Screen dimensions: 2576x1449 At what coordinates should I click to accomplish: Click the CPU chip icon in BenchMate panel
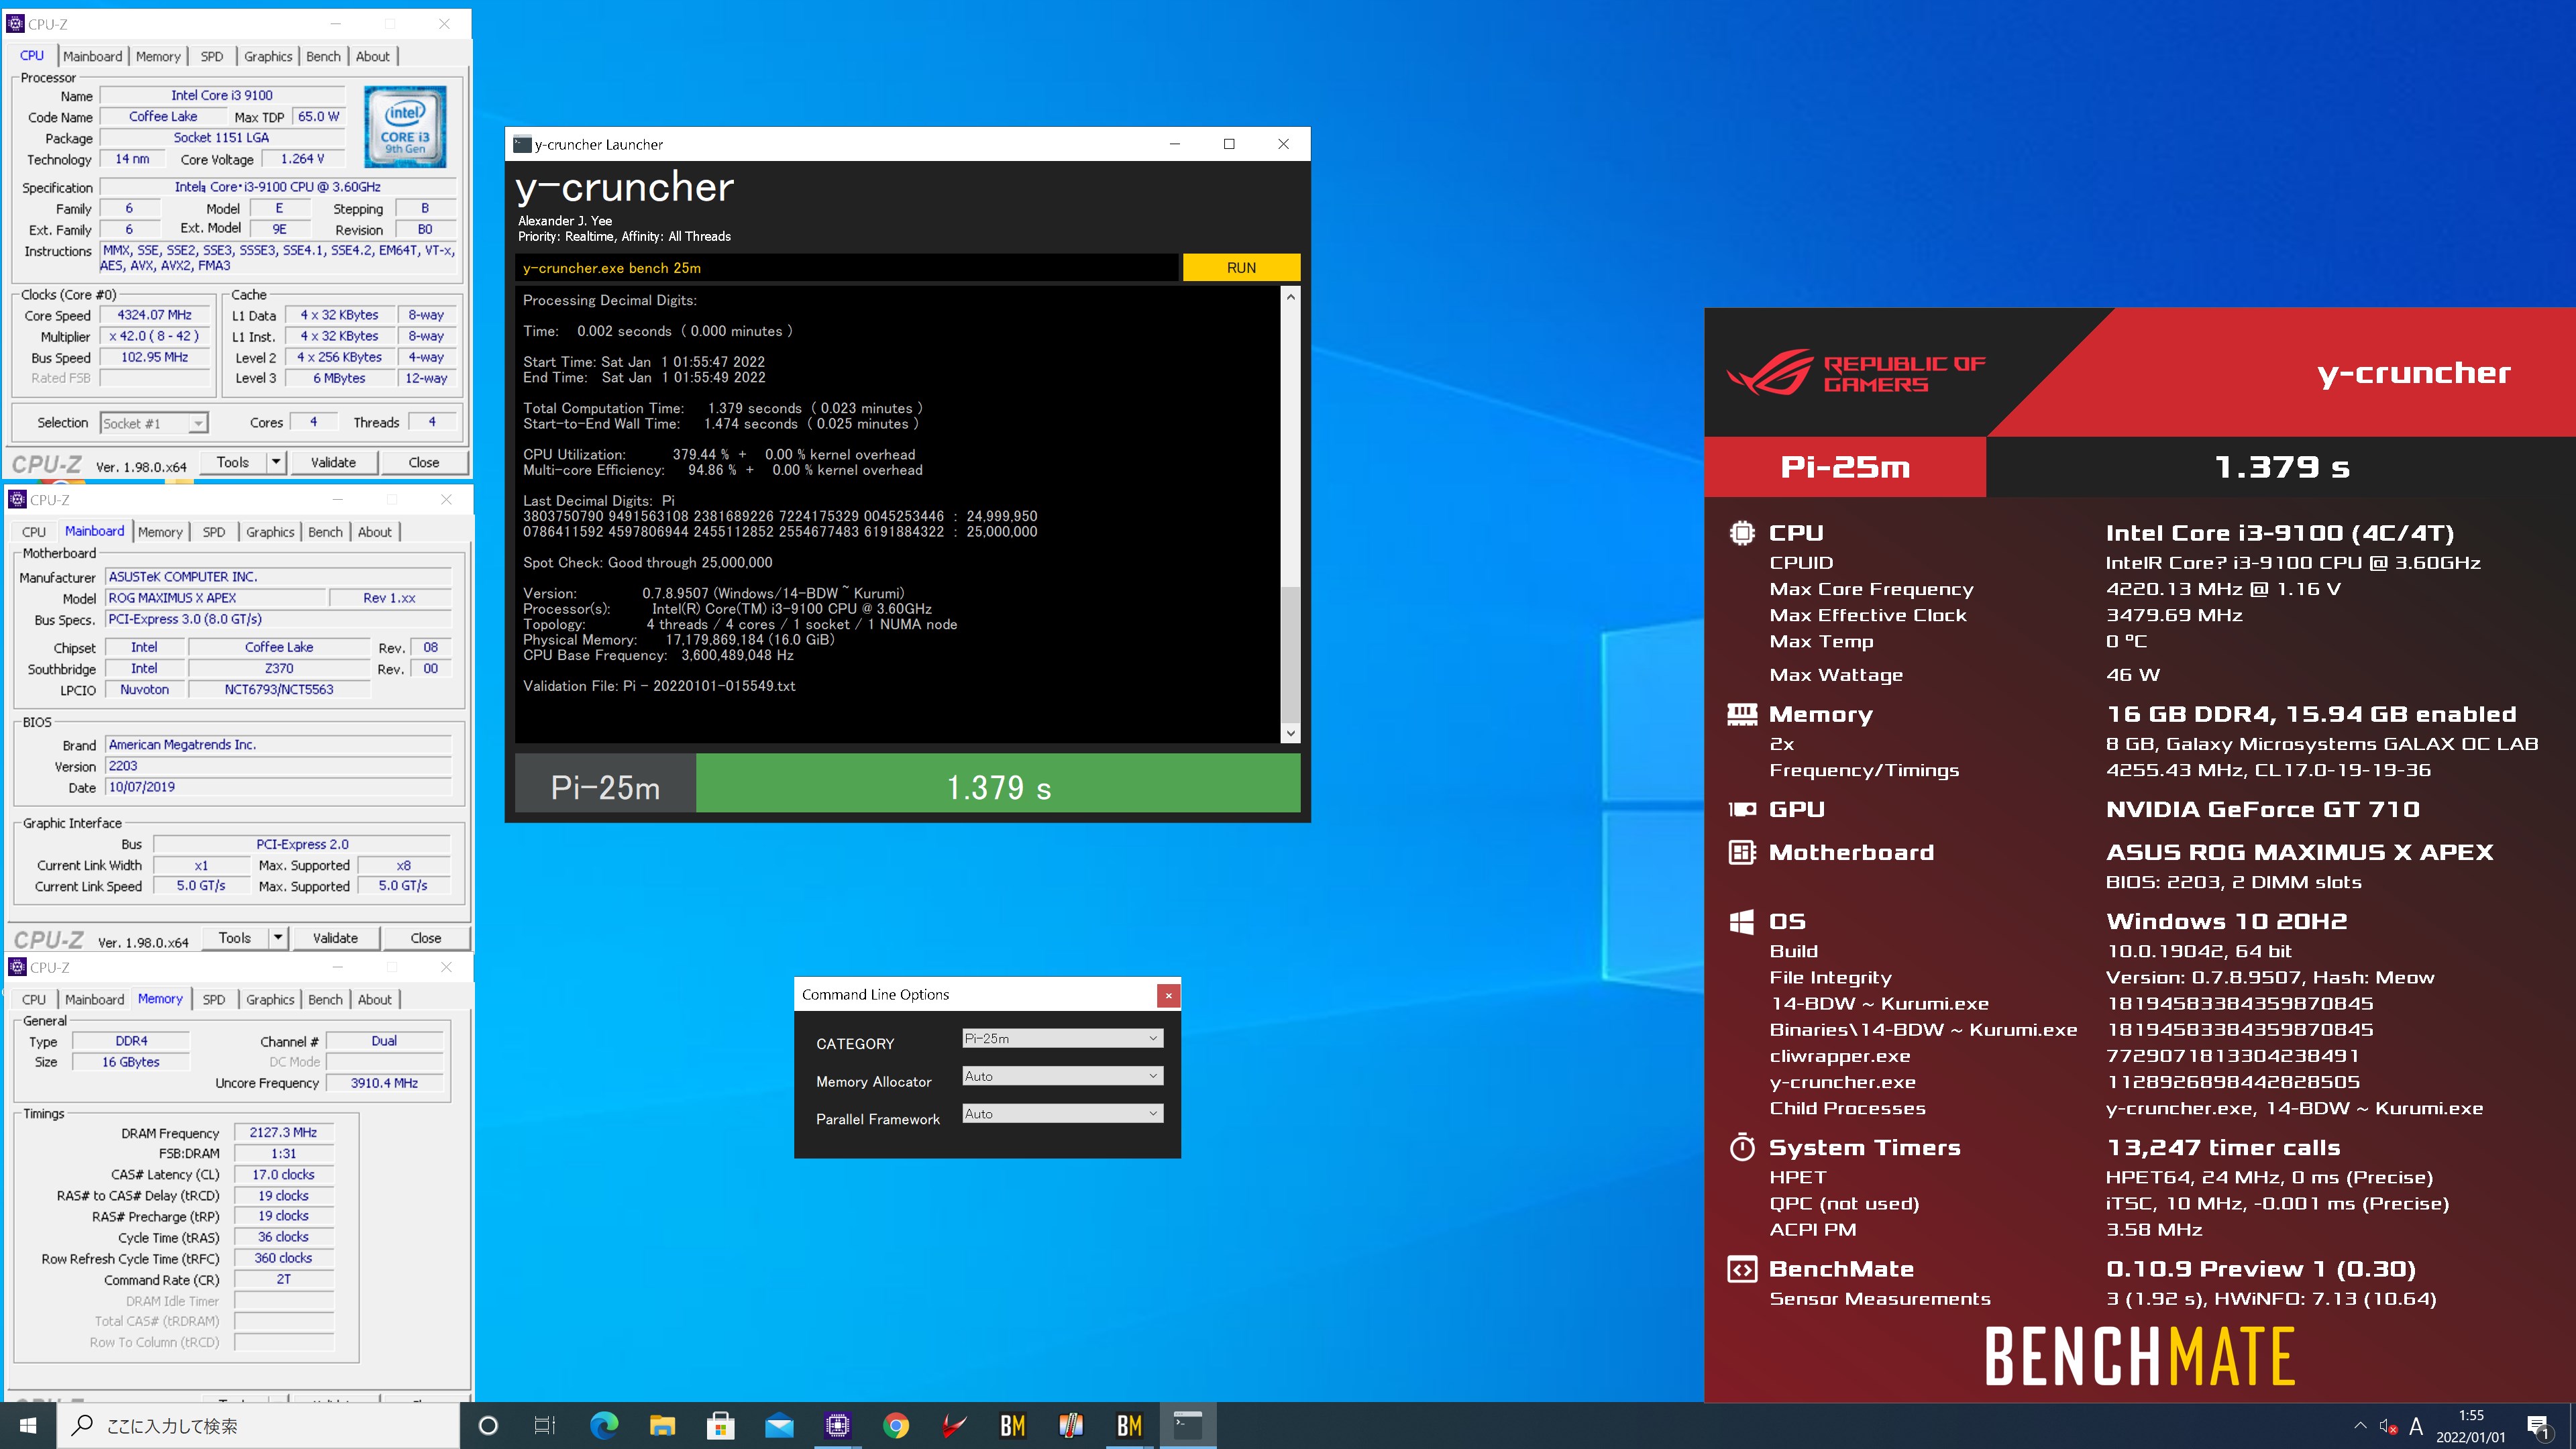(1741, 533)
